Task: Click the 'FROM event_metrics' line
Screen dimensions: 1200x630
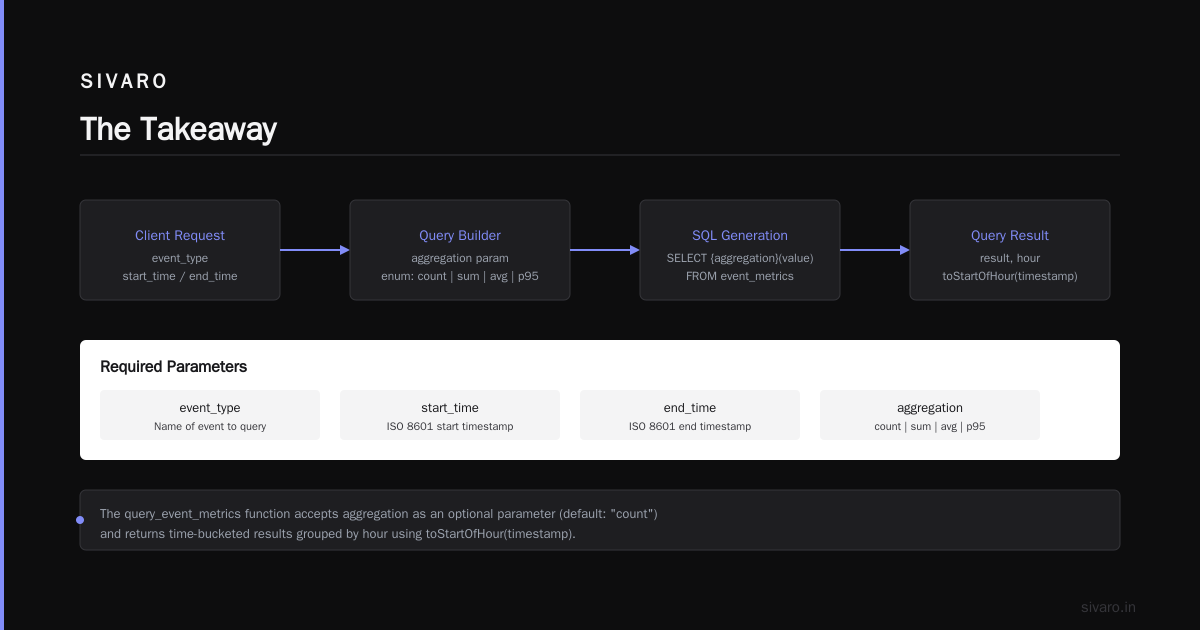Action: click(740, 276)
